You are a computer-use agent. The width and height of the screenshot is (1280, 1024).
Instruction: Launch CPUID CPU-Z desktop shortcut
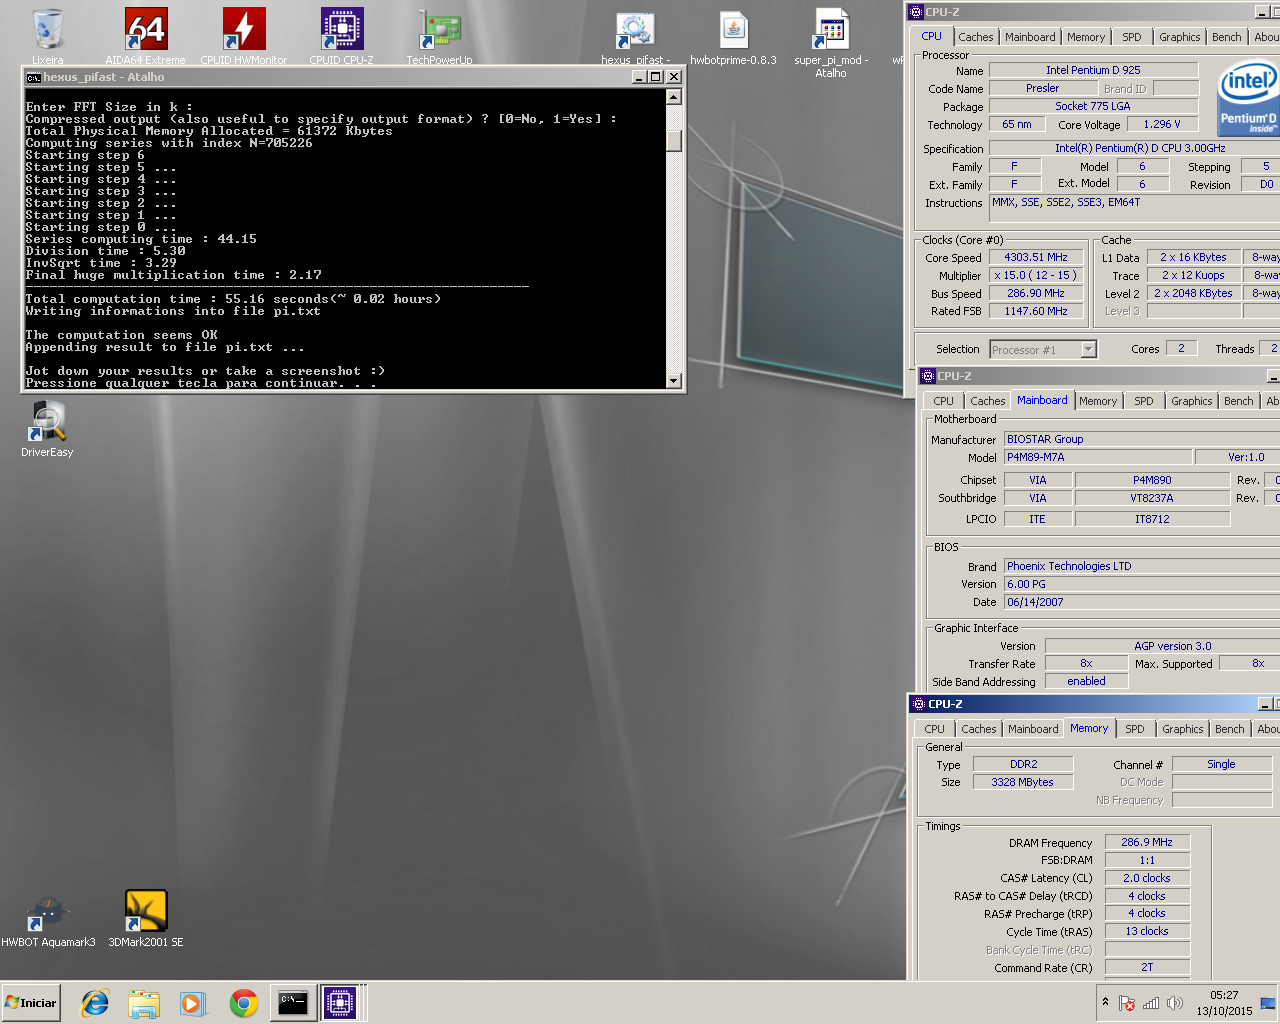(x=341, y=36)
